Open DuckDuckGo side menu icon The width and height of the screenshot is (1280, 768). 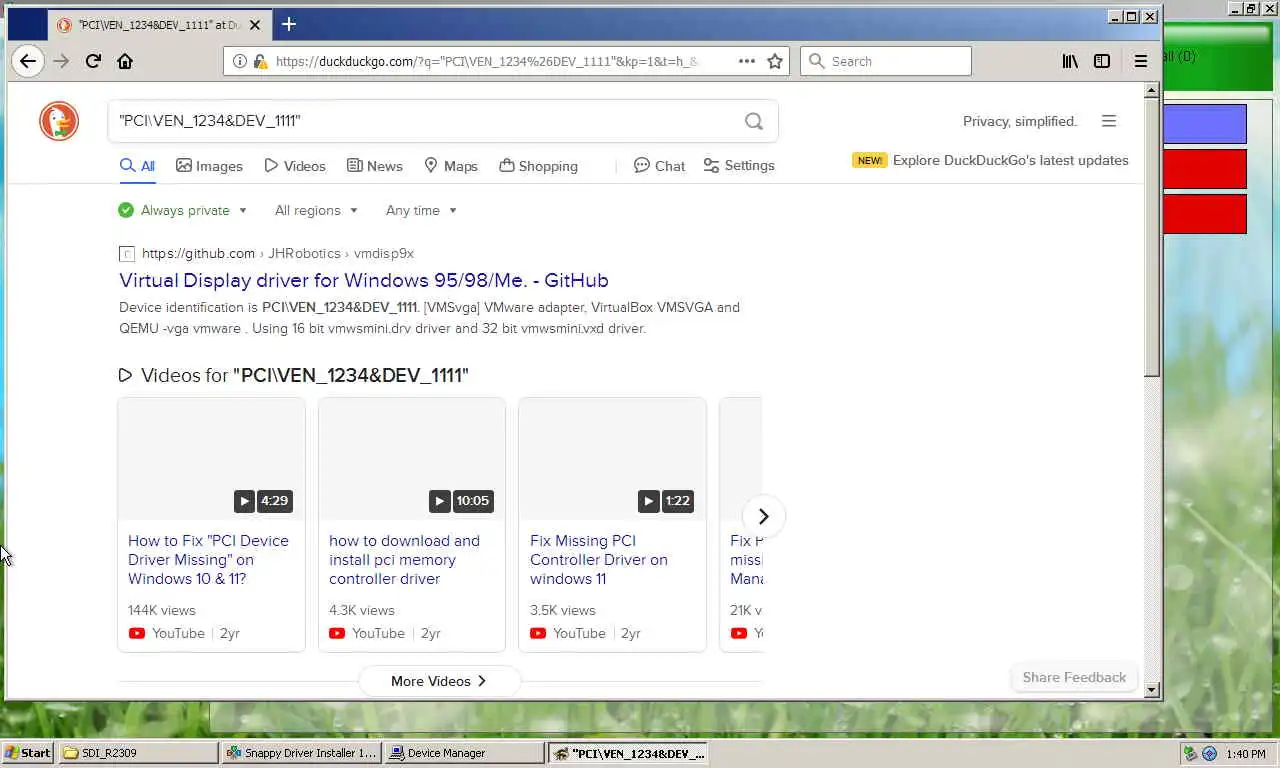pyautogui.click(x=1109, y=121)
